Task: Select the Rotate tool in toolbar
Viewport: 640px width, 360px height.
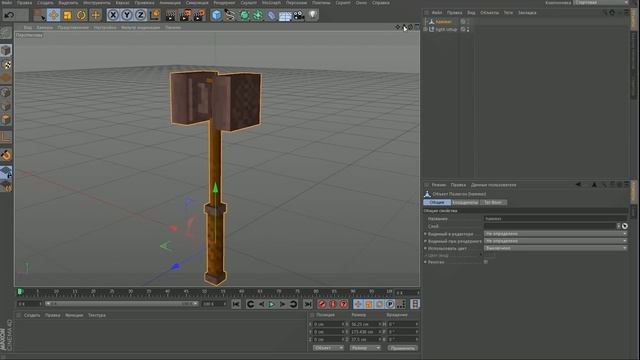Action: click(x=81, y=15)
